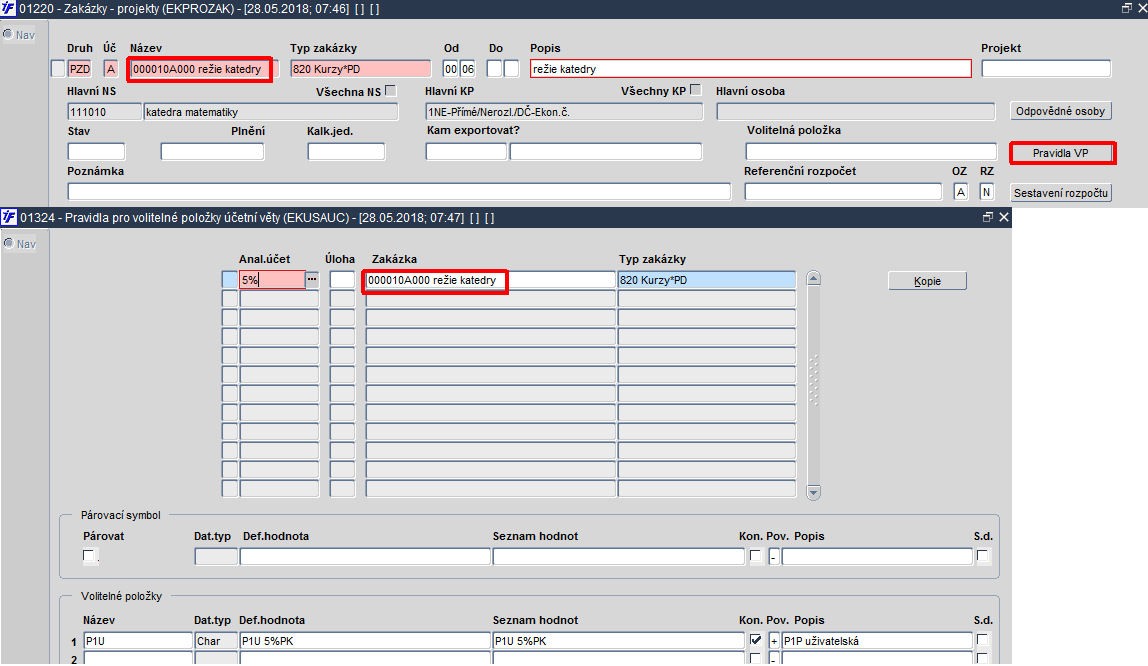This screenshot has width=1148, height=666.
Task: Select the Nav radio icon in the Zakázky window
Action: pos(8,34)
